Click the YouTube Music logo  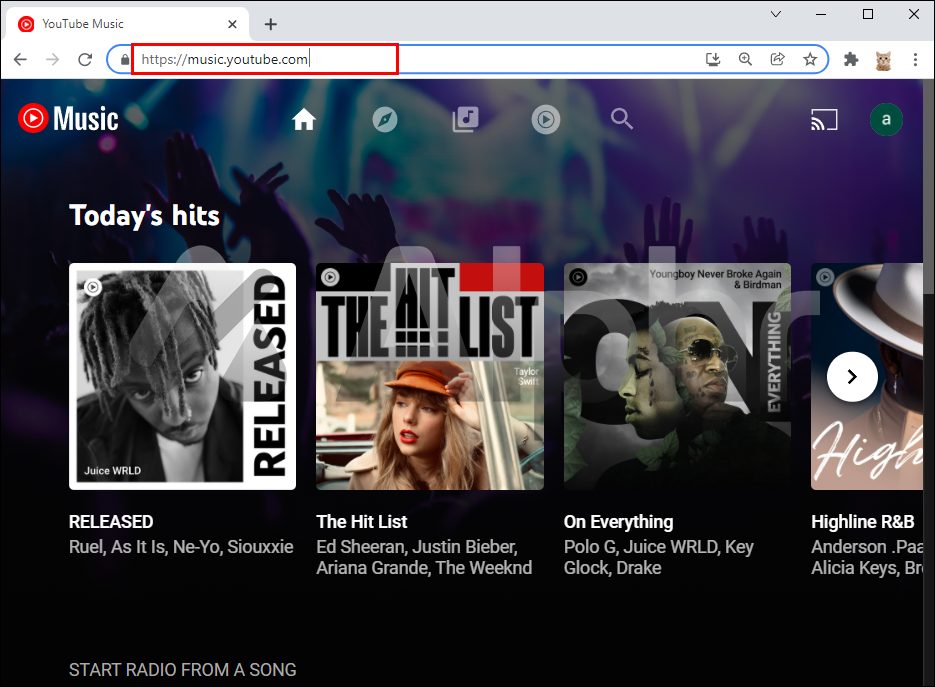pos(68,119)
